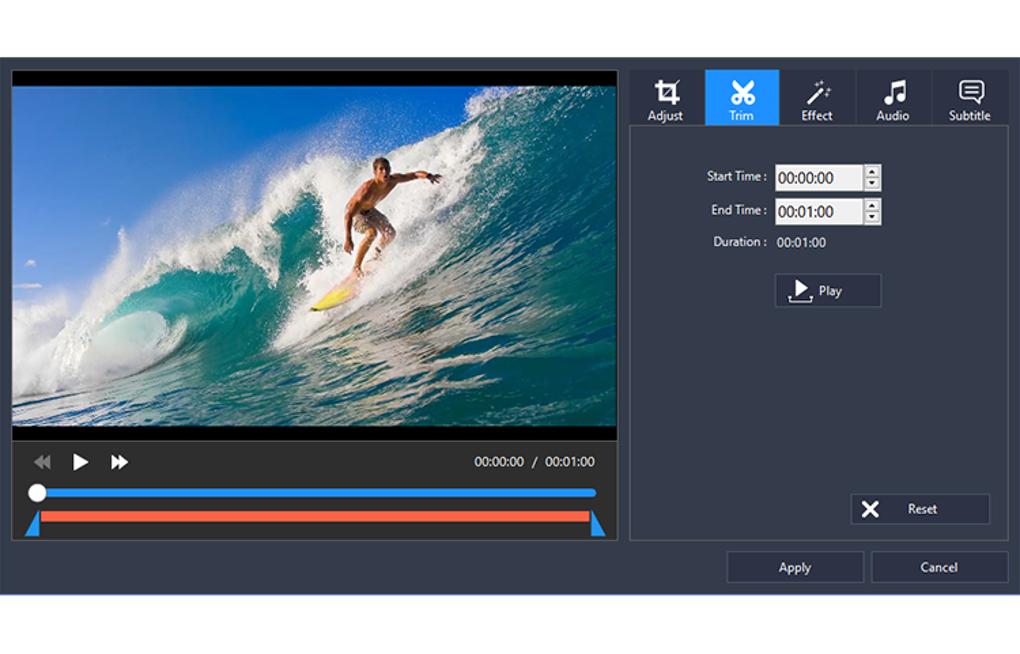The width and height of the screenshot is (1020, 654).
Task: Reset the trim settings
Action: [x=920, y=509]
